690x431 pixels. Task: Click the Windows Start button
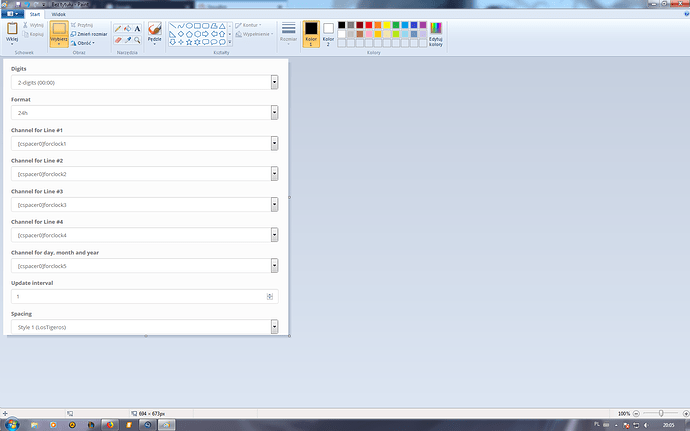(8, 424)
